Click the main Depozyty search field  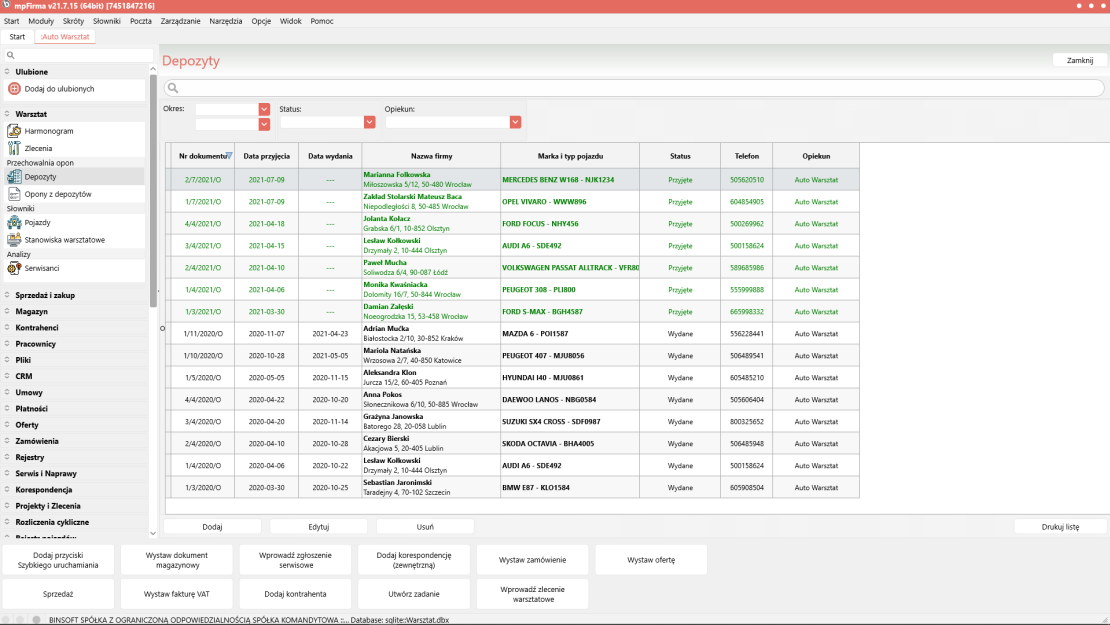click(x=634, y=89)
